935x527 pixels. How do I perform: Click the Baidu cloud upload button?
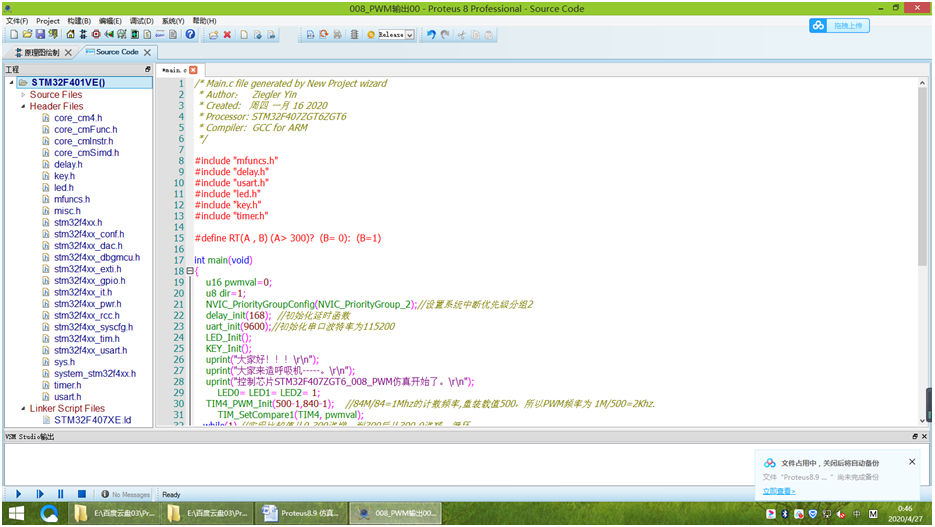(x=839, y=26)
